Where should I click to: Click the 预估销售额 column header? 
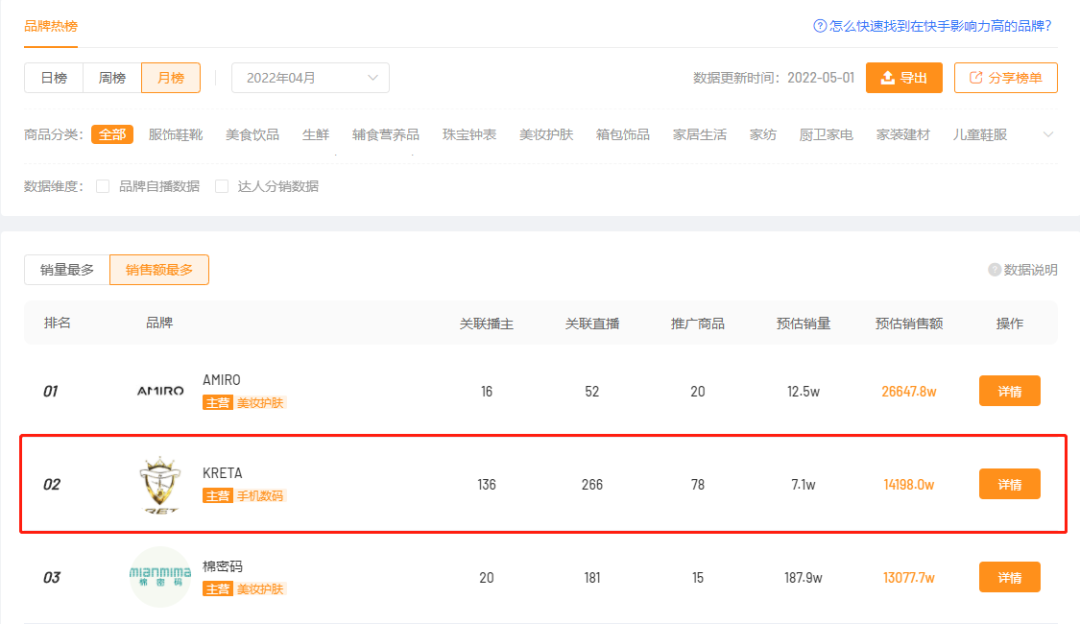tap(908, 324)
